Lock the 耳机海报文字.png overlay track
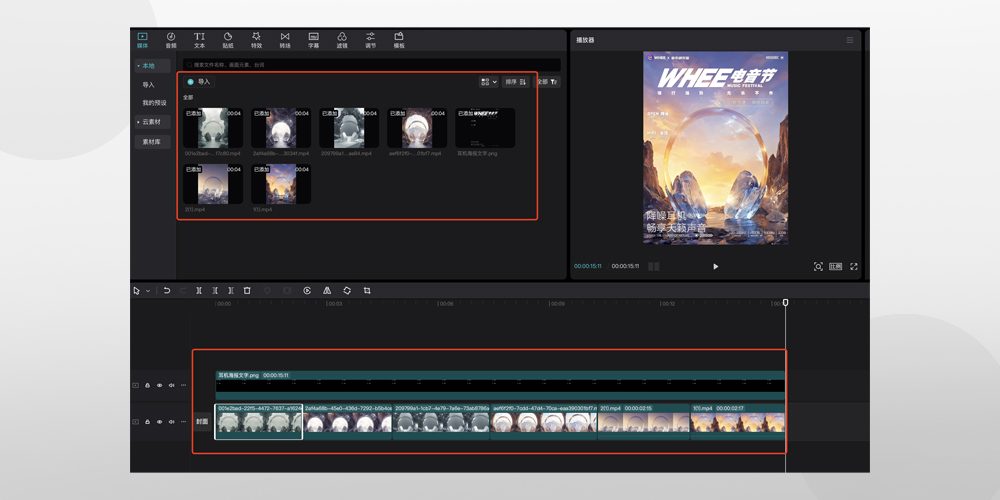Image resolution: width=1000 pixels, height=500 pixels. (x=147, y=385)
